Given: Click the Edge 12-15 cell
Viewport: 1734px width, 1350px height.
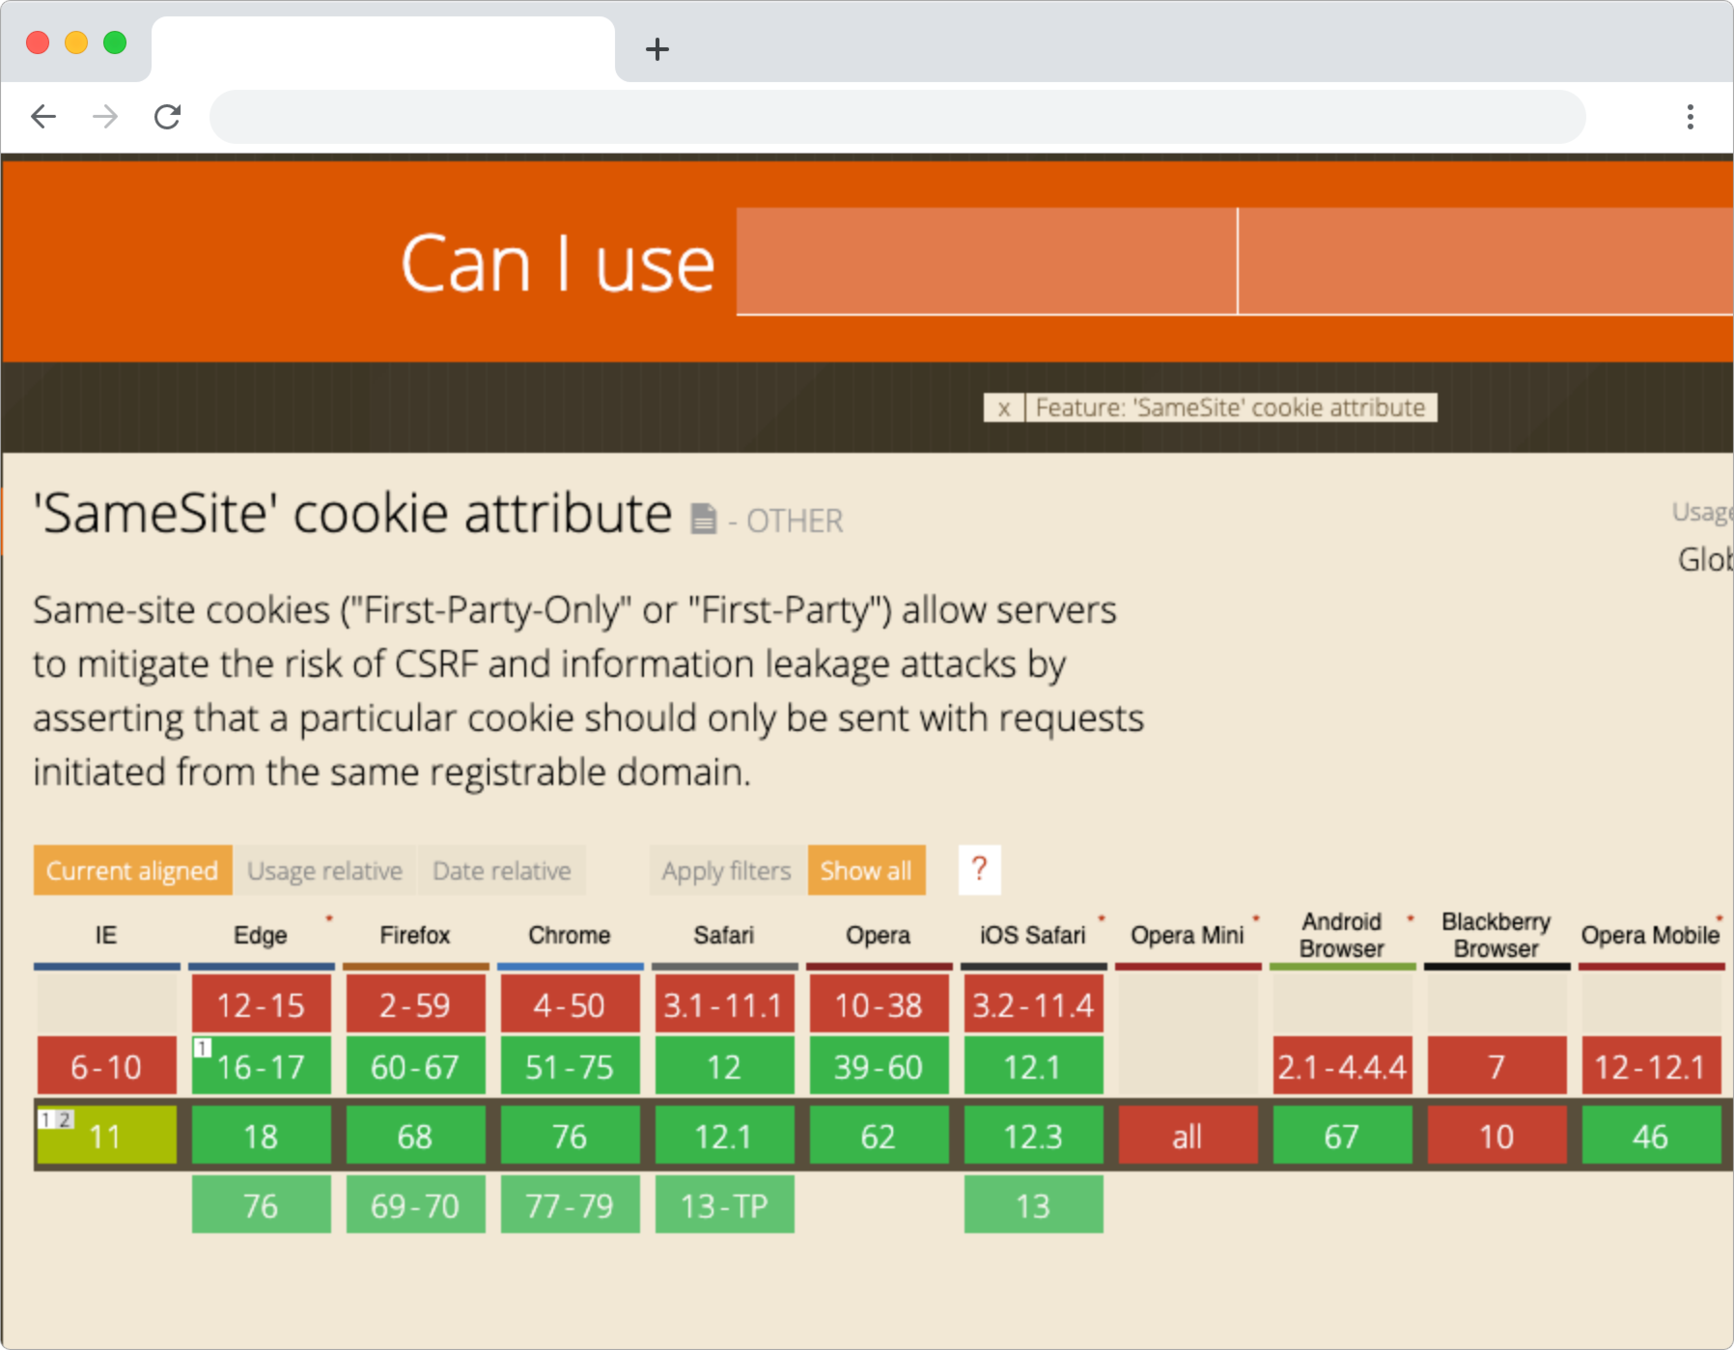Looking at the screenshot, I should point(261,1004).
